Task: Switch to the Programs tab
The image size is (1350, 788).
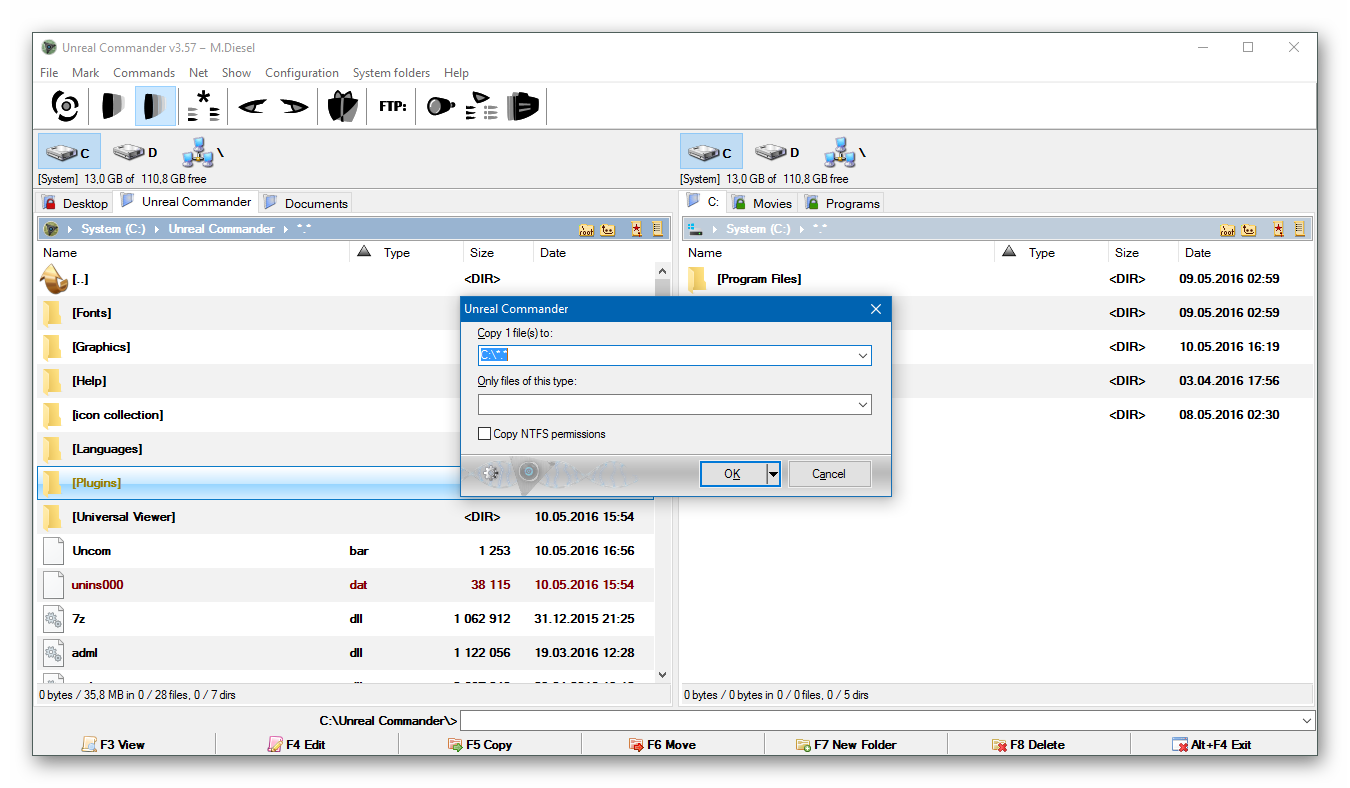Action: pyautogui.click(x=842, y=203)
